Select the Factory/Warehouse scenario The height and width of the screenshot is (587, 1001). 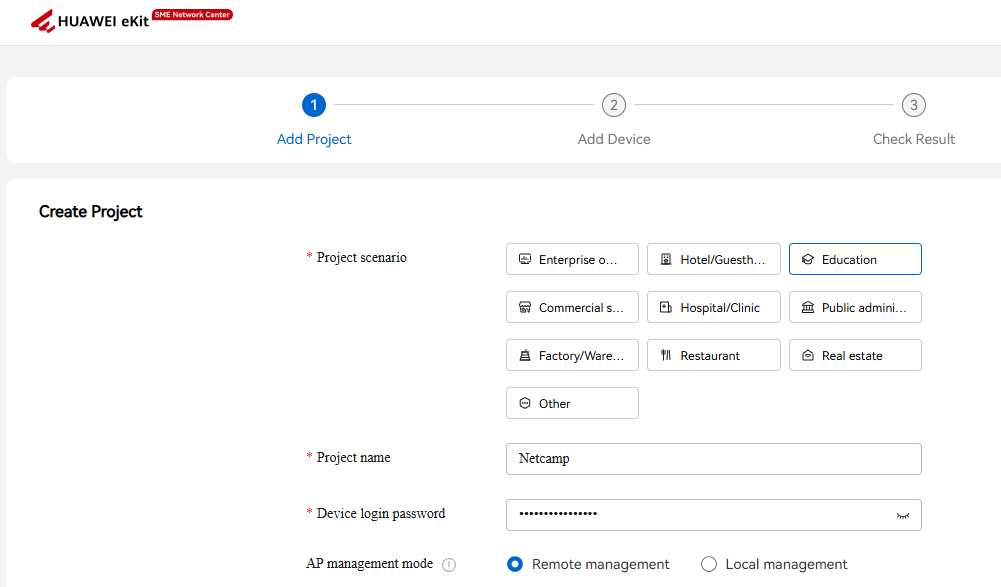pos(572,355)
